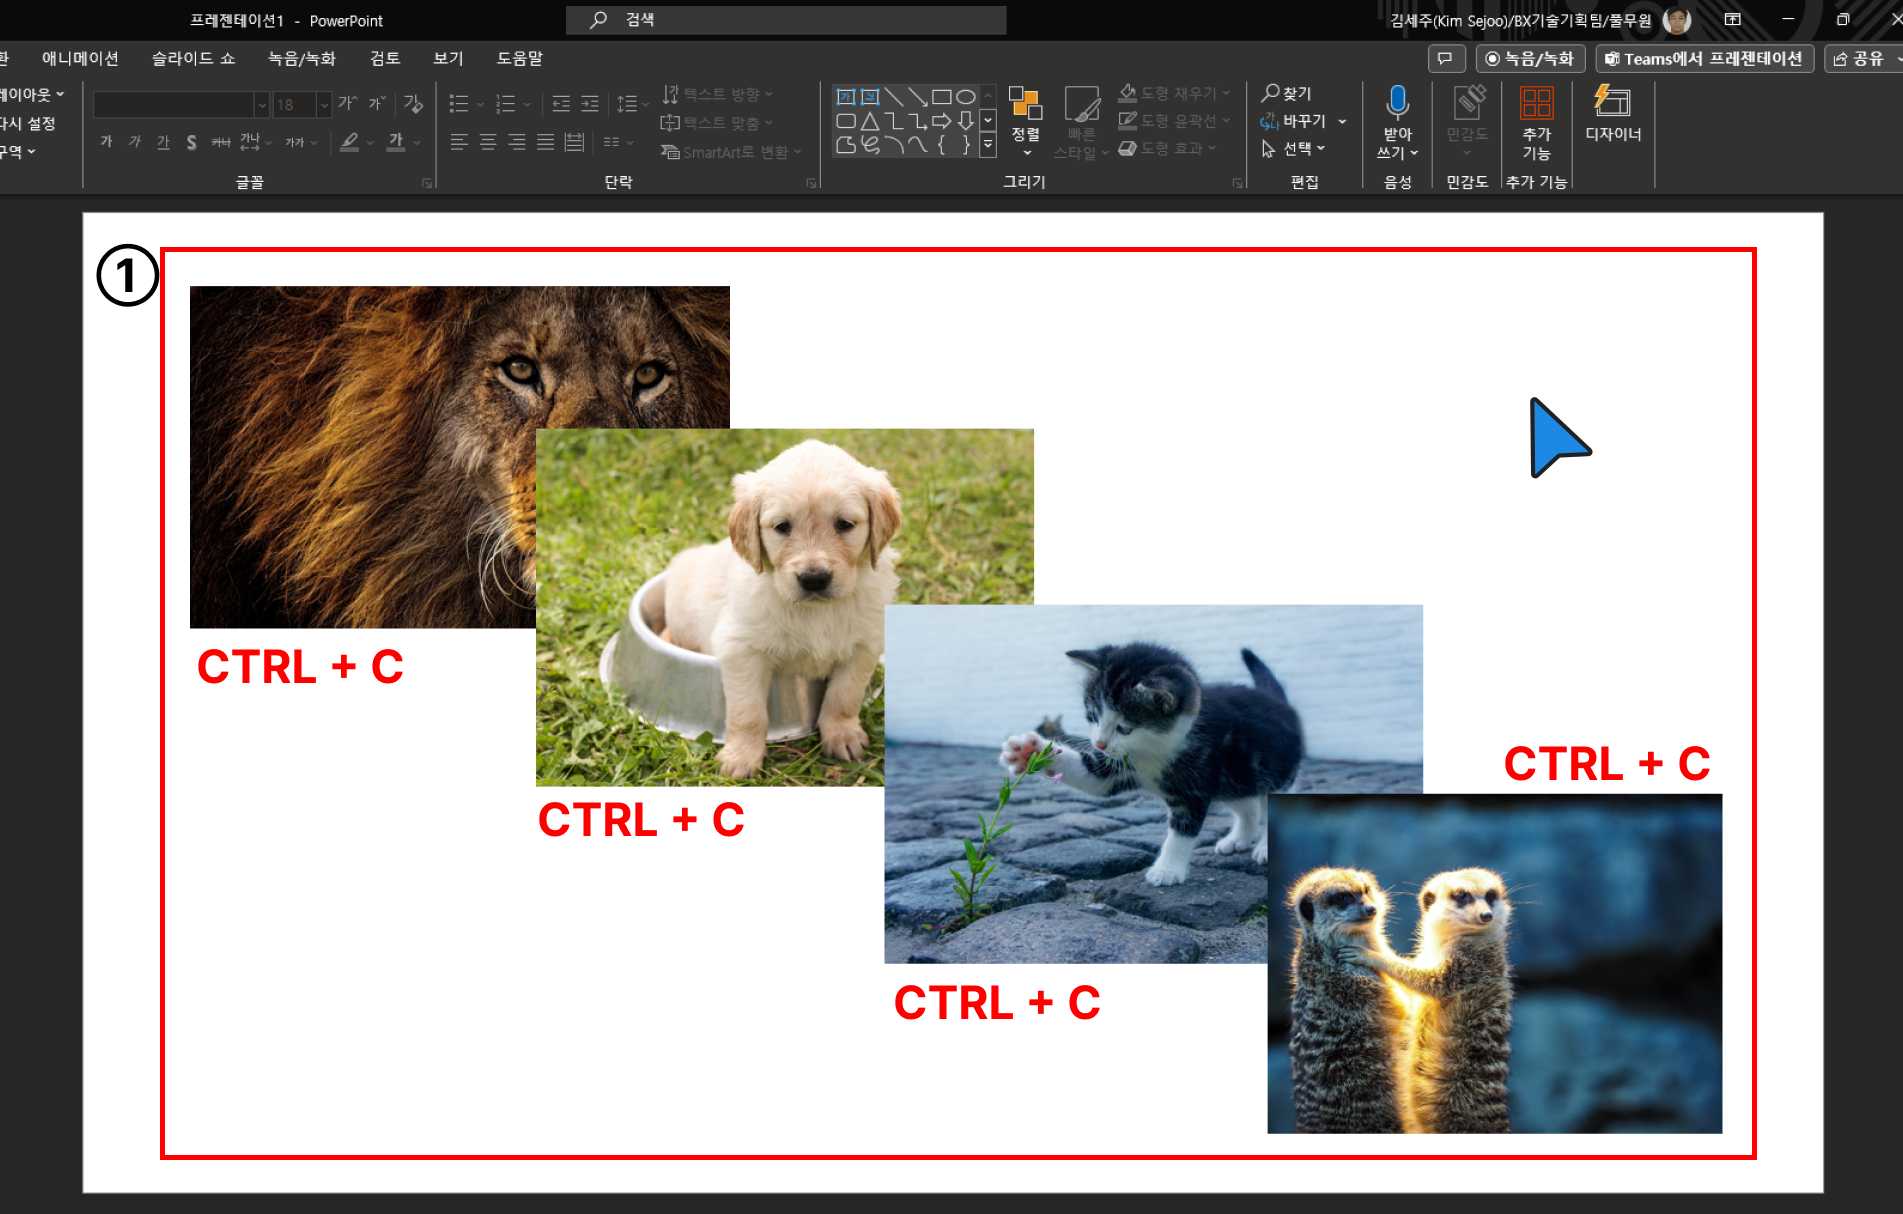Click the decrease font size icon
This screenshot has height=1214, width=1903.
[377, 103]
